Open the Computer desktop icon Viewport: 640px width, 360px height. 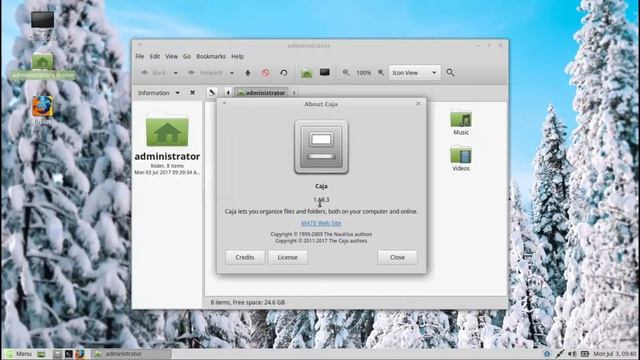pos(42,20)
